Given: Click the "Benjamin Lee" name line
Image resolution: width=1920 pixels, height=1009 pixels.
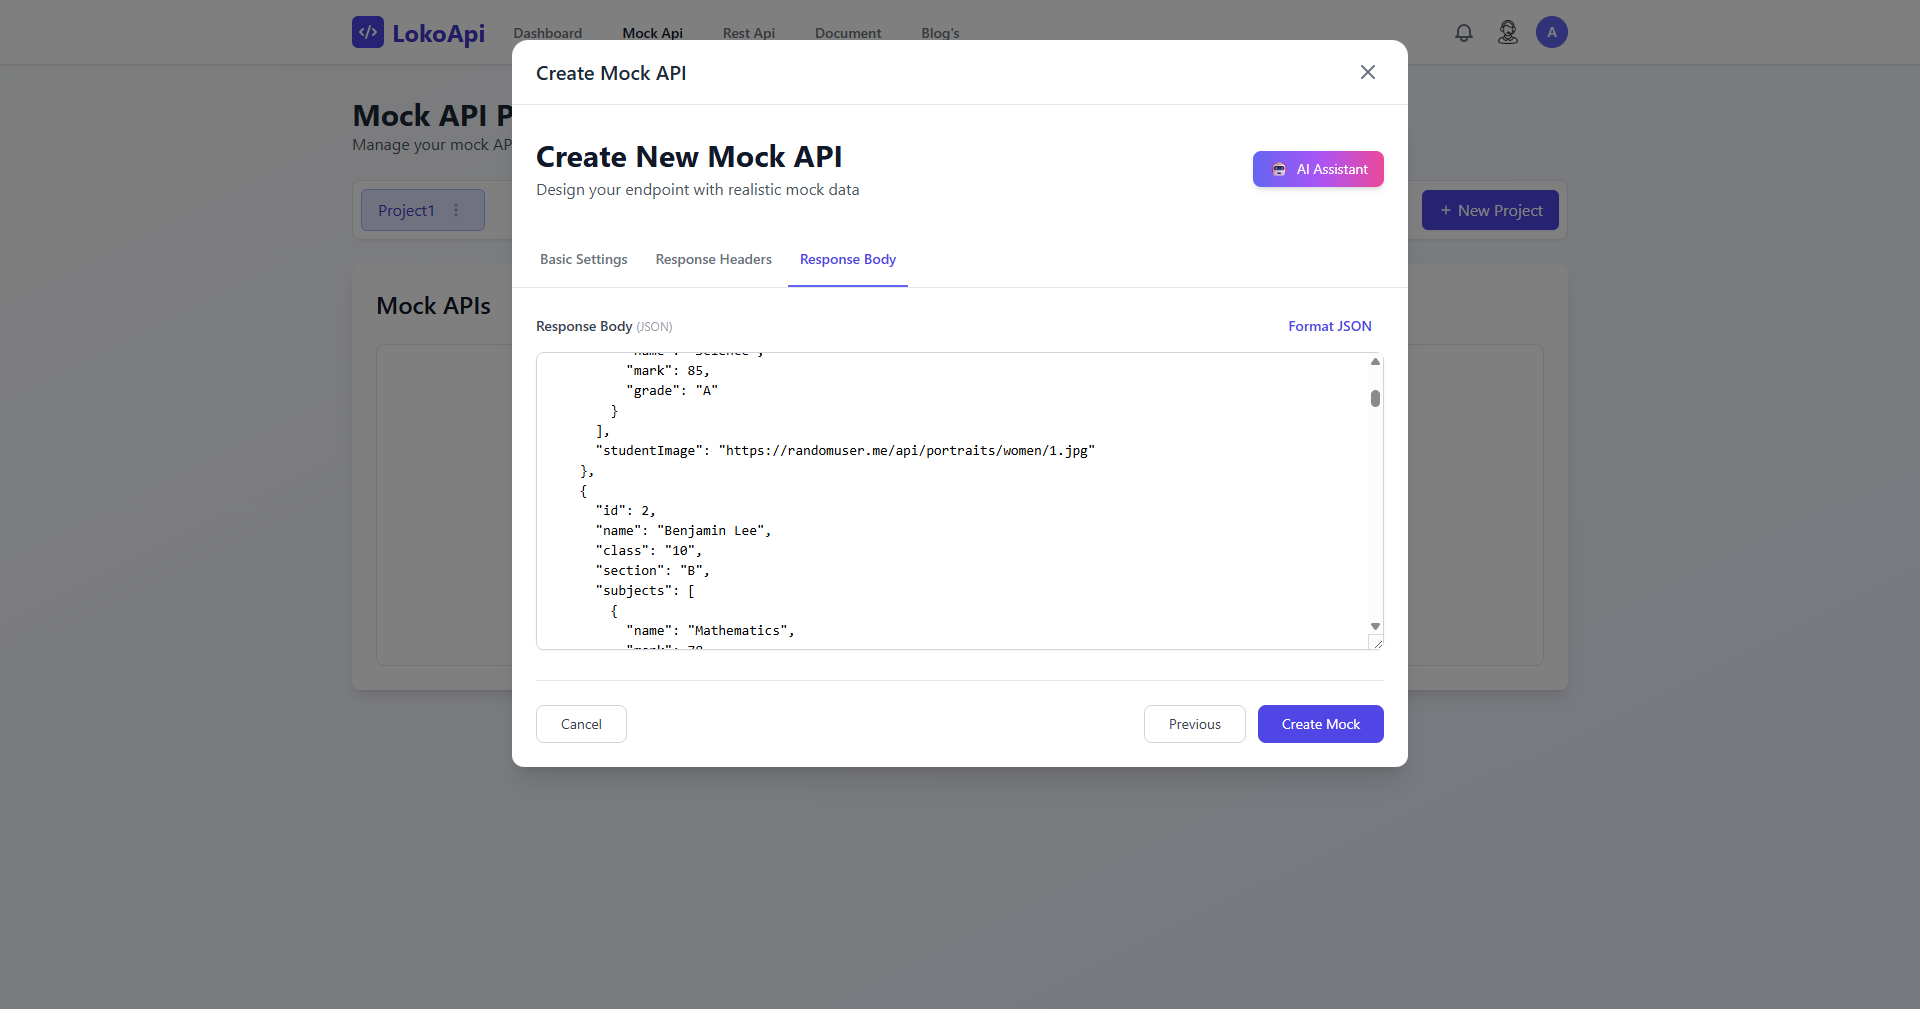Looking at the screenshot, I should [x=683, y=531].
